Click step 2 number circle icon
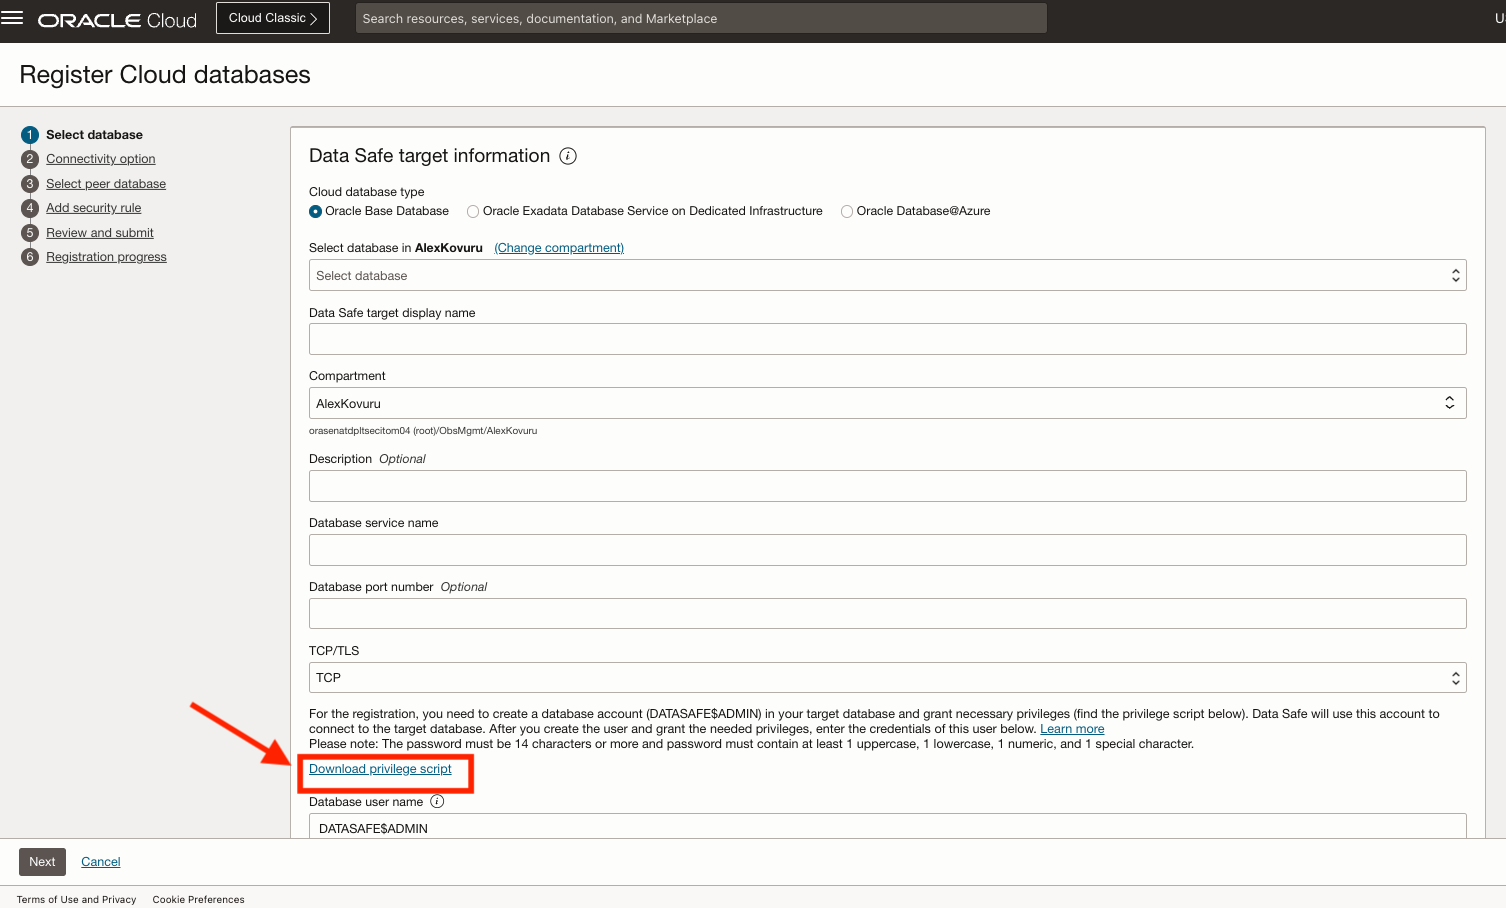The height and width of the screenshot is (908, 1506). click(x=30, y=159)
